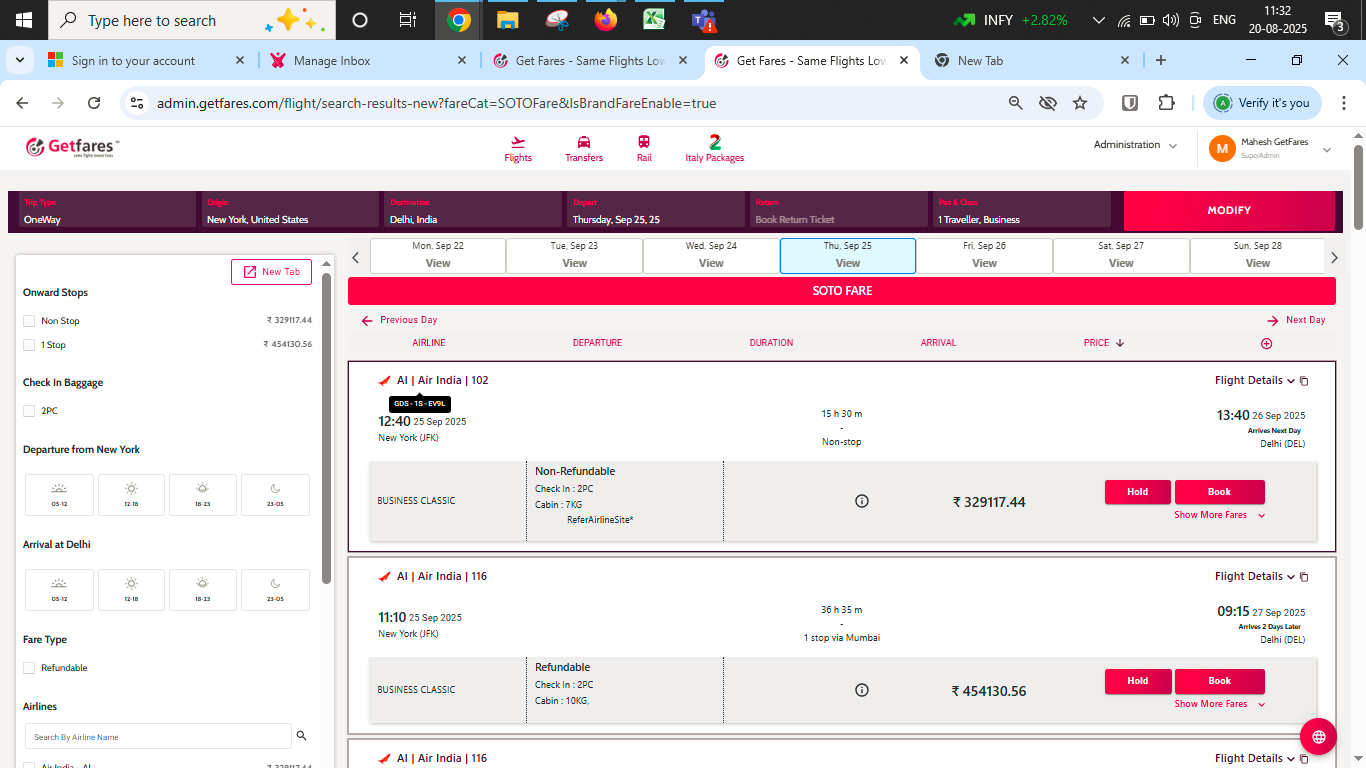Open the Italy Packages icon
Image resolution: width=1366 pixels, height=768 pixels.
click(714, 142)
